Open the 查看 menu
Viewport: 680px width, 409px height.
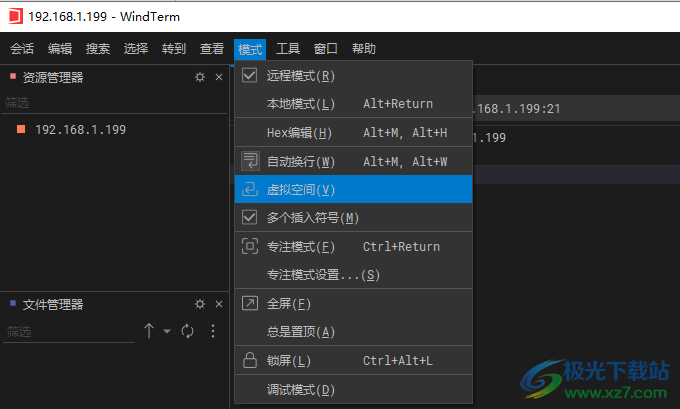click(x=212, y=49)
